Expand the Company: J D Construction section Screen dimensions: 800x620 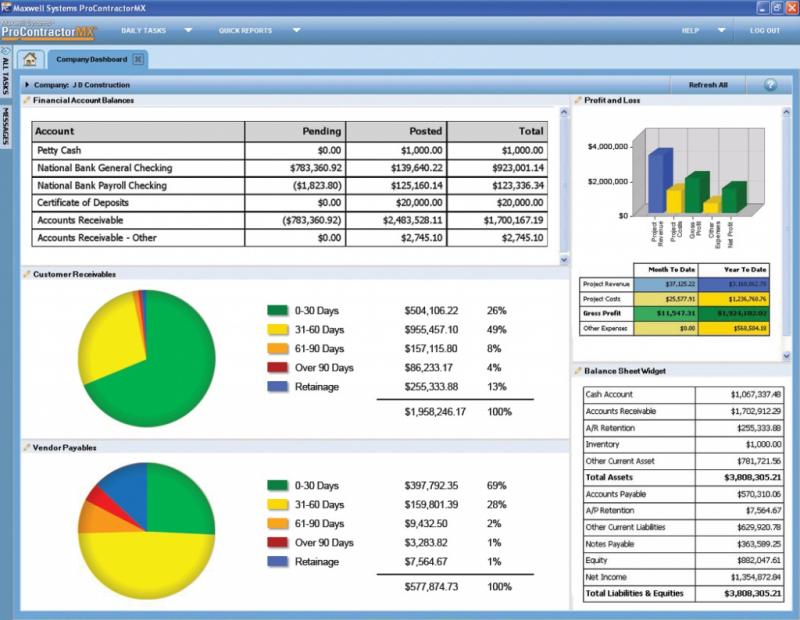[28, 85]
